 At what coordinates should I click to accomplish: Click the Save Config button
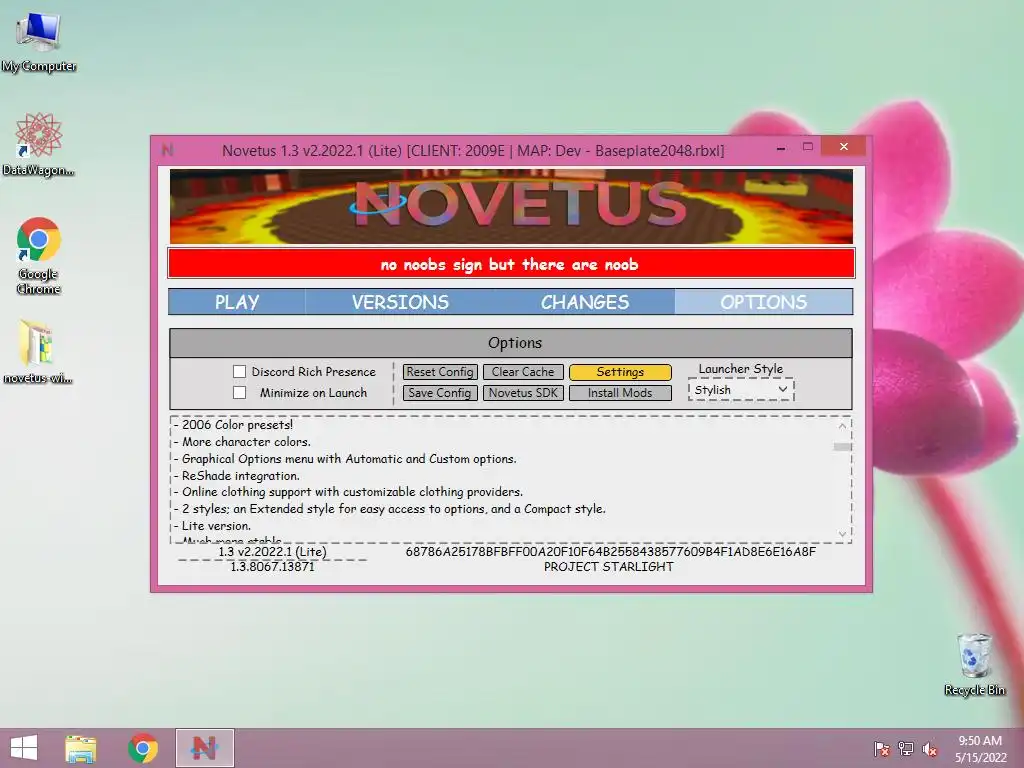pyautogui.click(x=440, y=392)
